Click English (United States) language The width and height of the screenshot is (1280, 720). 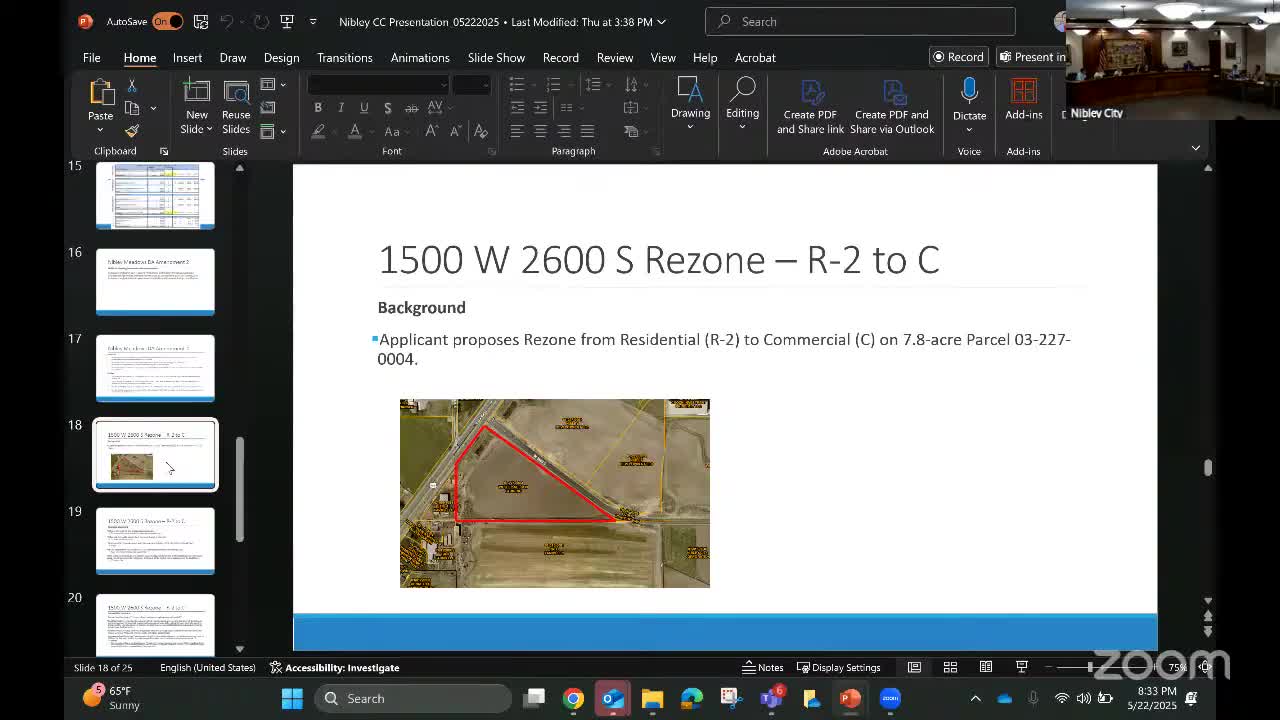pos(207,667)
